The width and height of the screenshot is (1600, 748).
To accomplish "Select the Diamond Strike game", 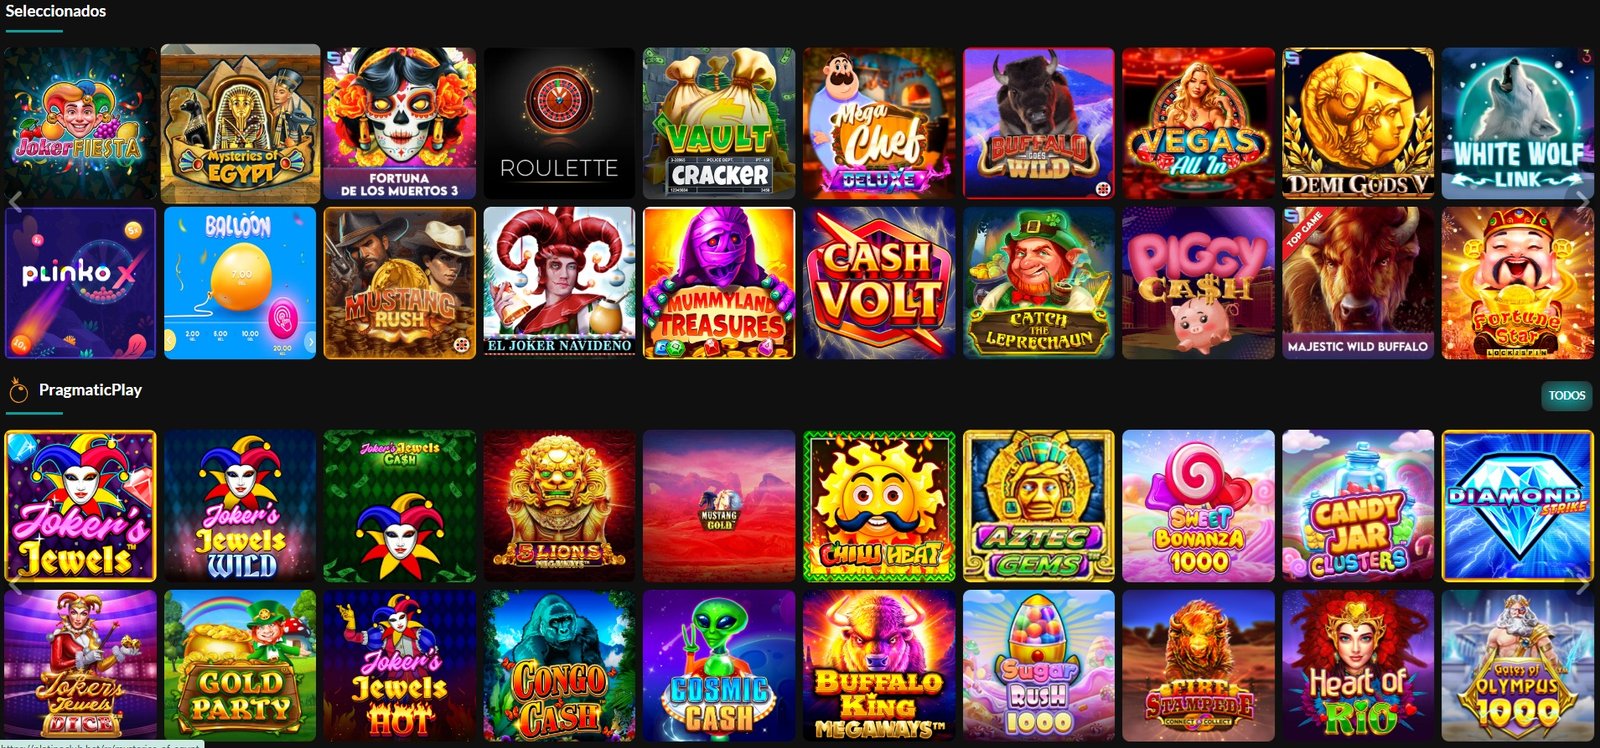I will [1518, 506].
